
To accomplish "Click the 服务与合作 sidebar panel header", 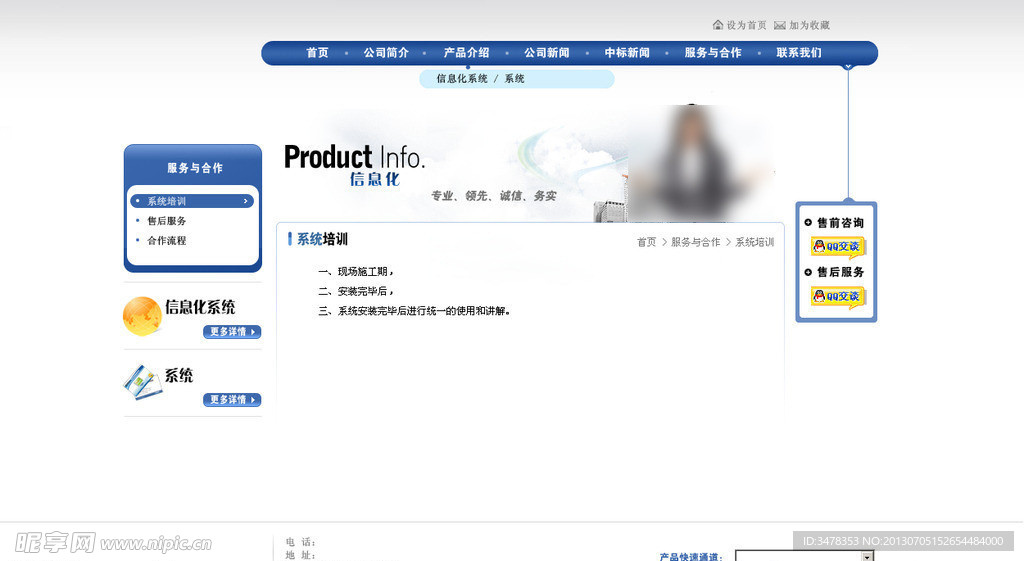I will coord(195,168).
